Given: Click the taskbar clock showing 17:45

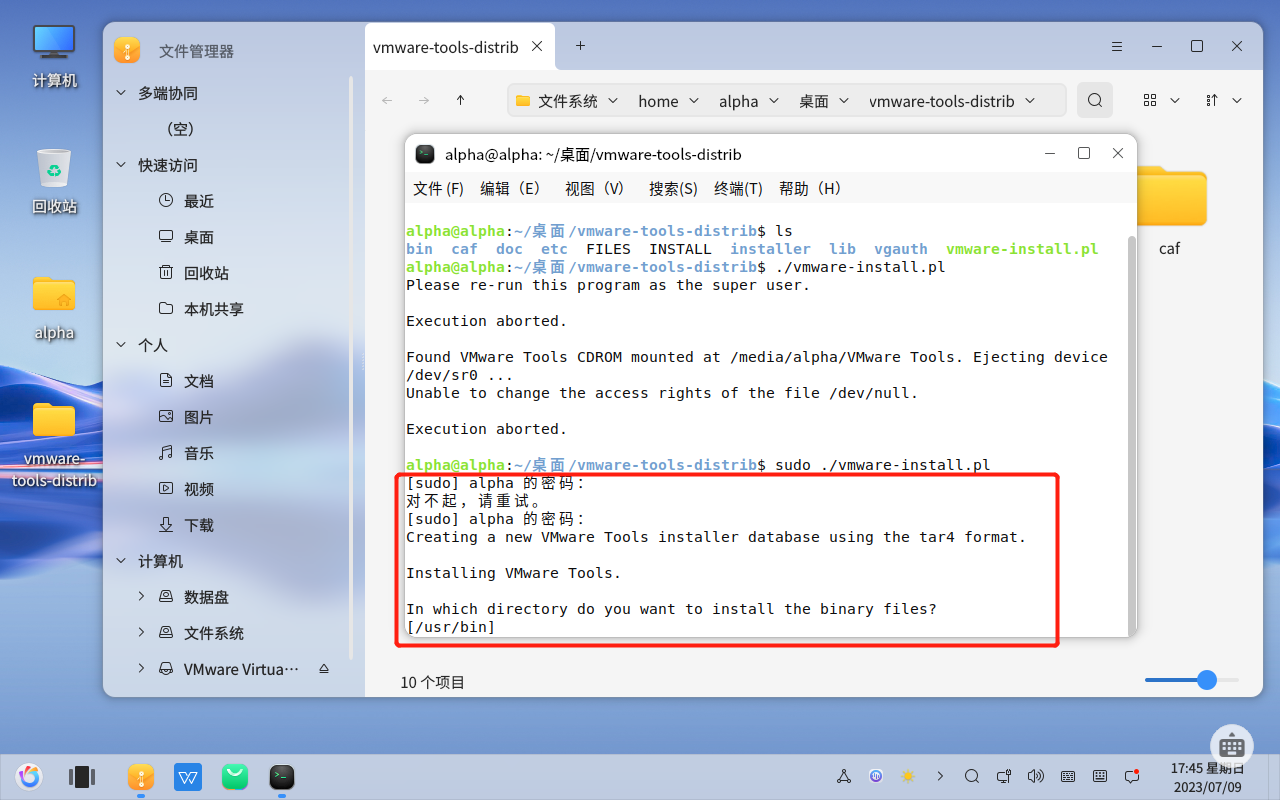Looking at the screenshot, I should pos(1208,776).
